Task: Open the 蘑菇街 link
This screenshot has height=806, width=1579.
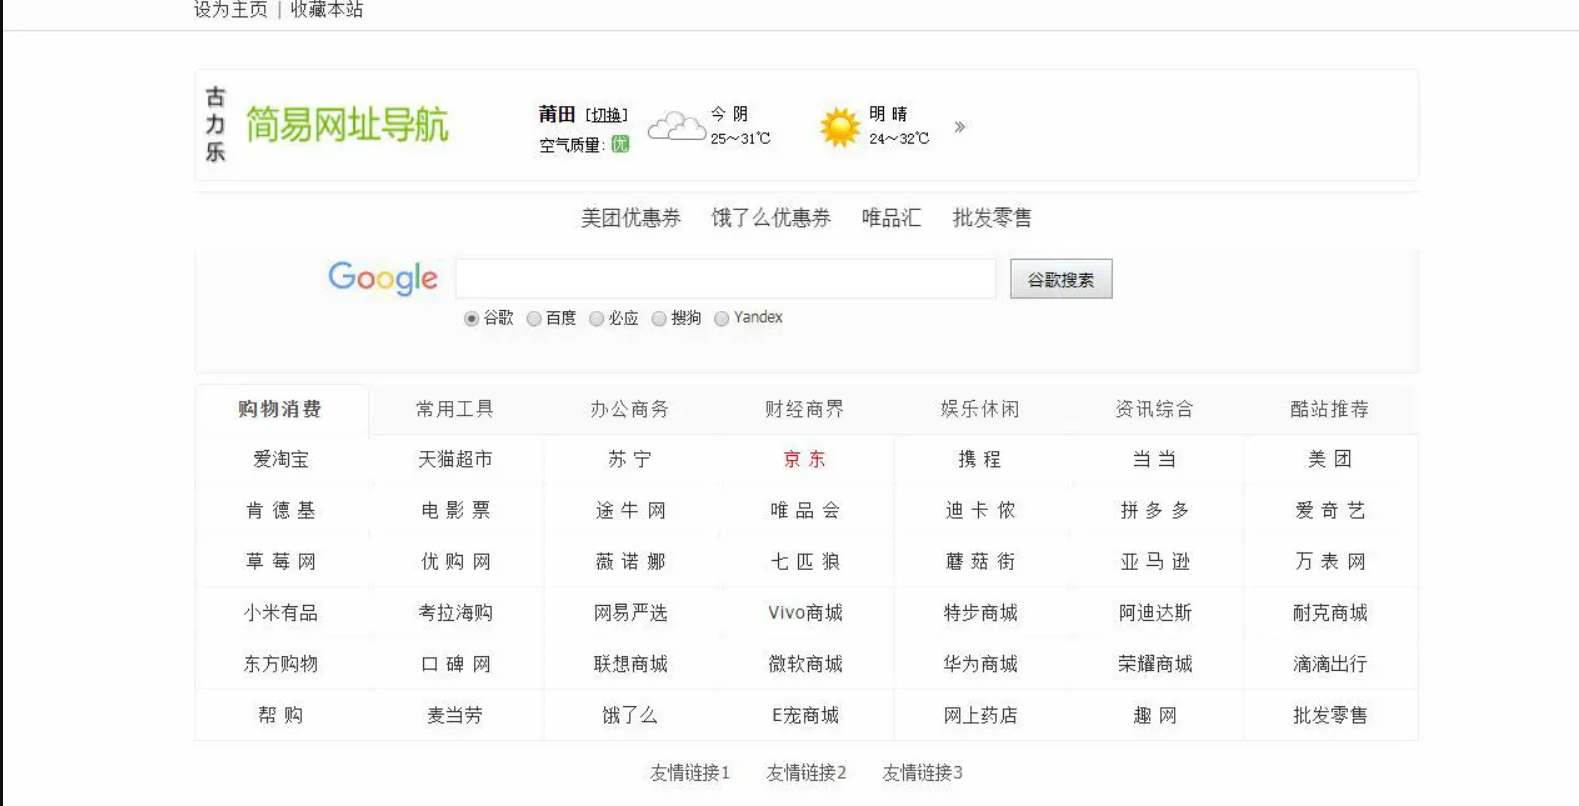Action: (x=980, y=561)
